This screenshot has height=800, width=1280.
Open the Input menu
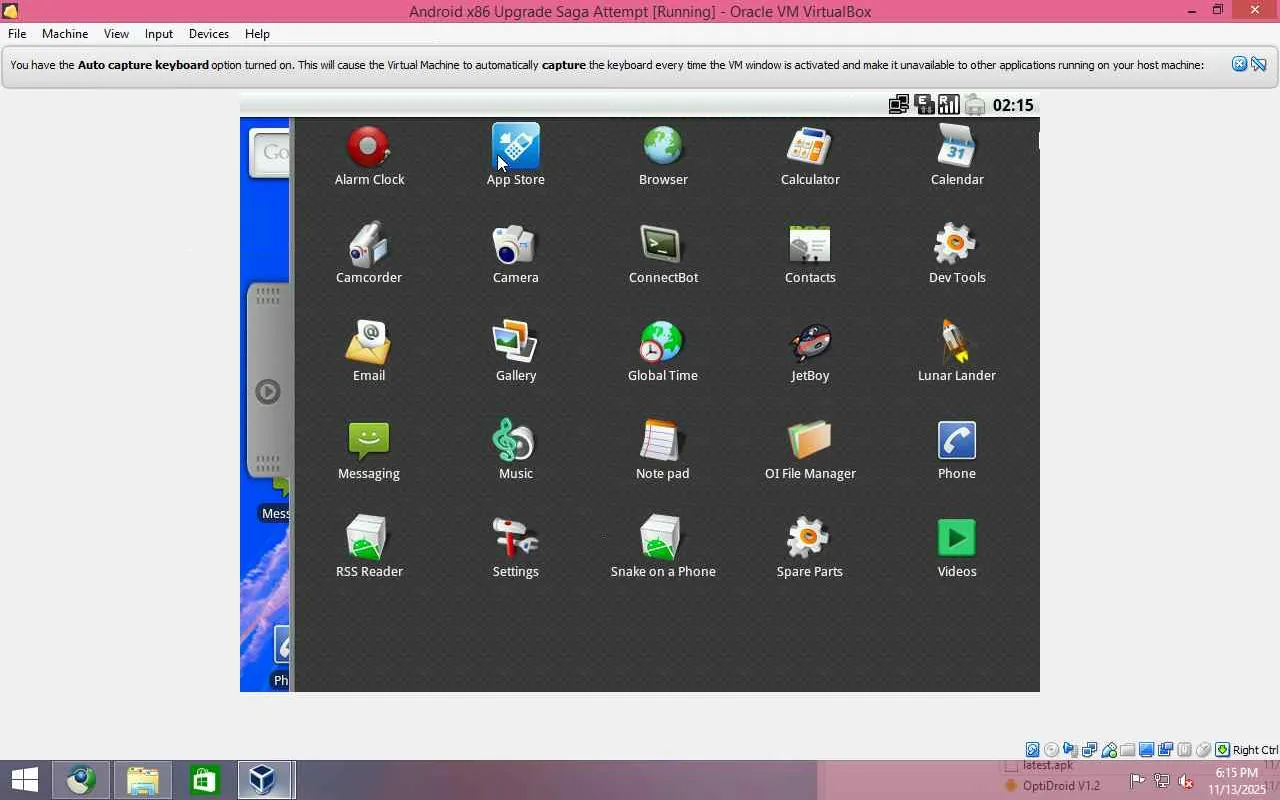click(x=159, y=34)
